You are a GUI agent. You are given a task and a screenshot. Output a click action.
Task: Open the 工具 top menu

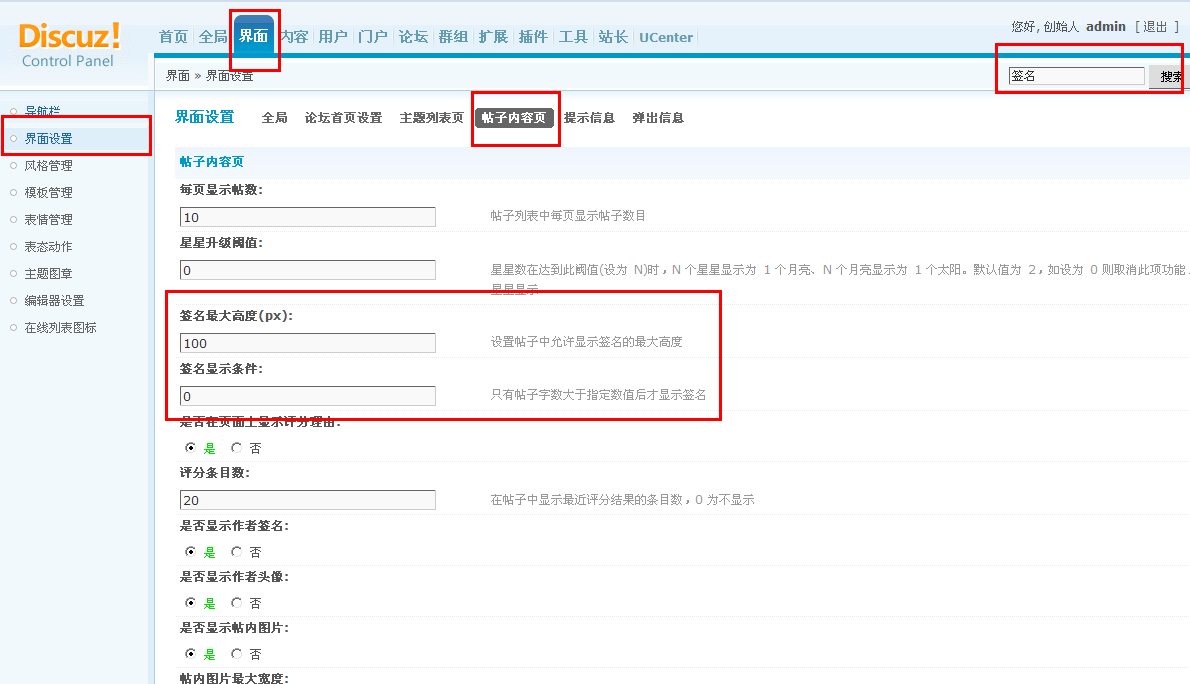[x=573, y=36]
